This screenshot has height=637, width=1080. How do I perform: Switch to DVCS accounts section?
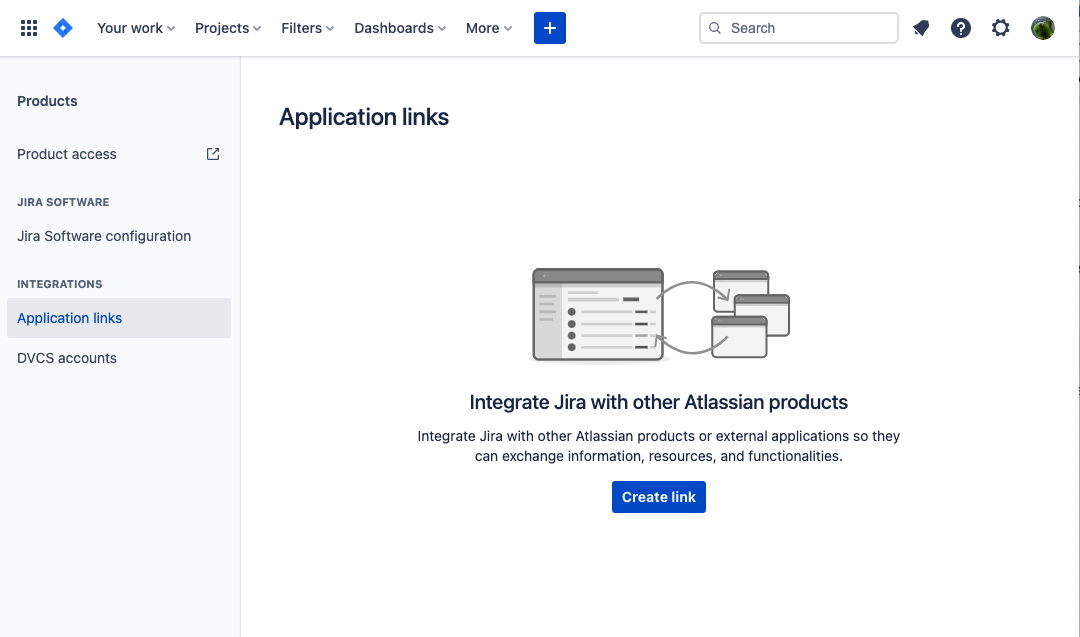(x=66, y=357)
